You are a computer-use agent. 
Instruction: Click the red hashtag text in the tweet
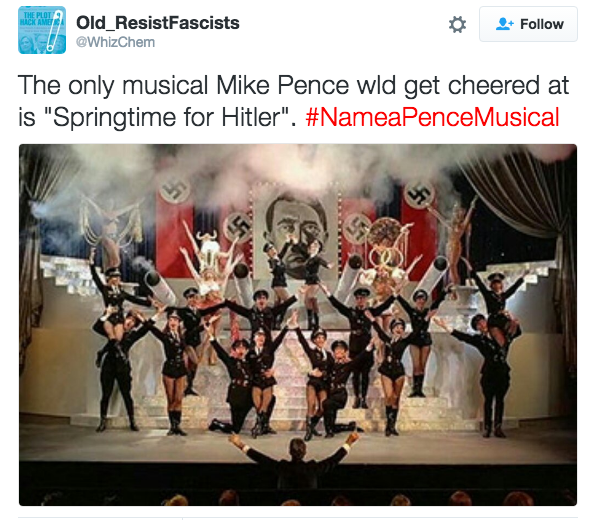click(432, 117)
